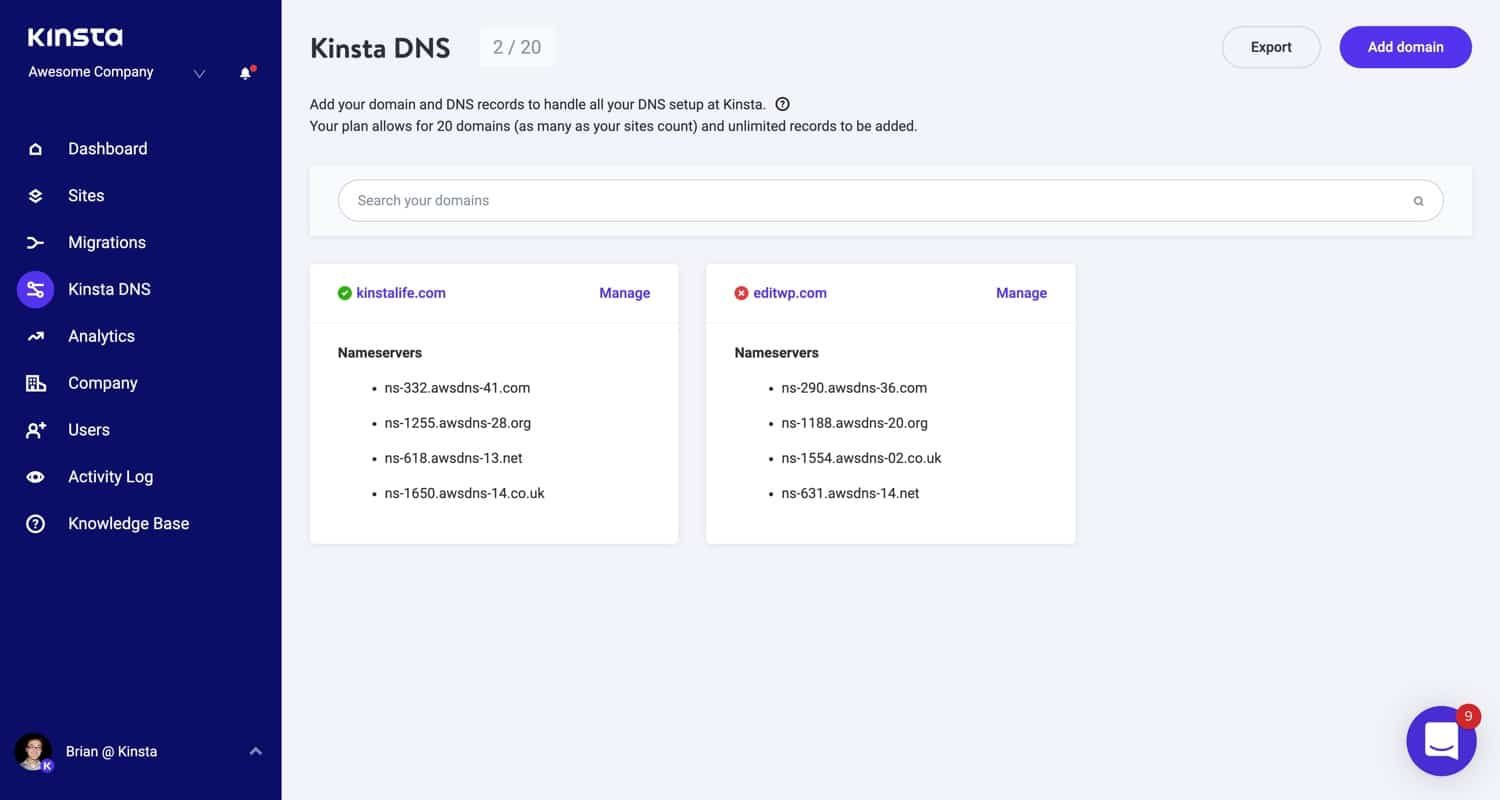Open Users menu item
The height and width of the screenshot is (800, 1500).
click(x=89, y=430)
